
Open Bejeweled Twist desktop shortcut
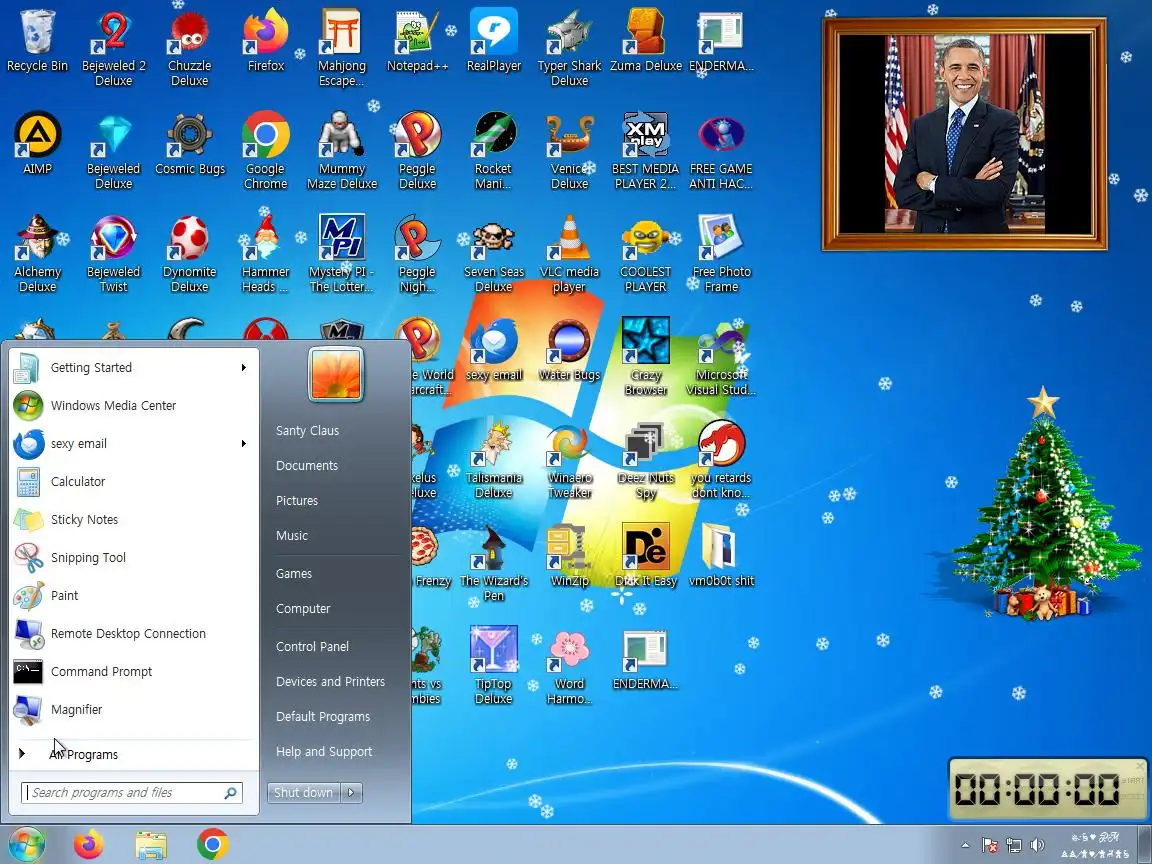[x=113, y=253]
